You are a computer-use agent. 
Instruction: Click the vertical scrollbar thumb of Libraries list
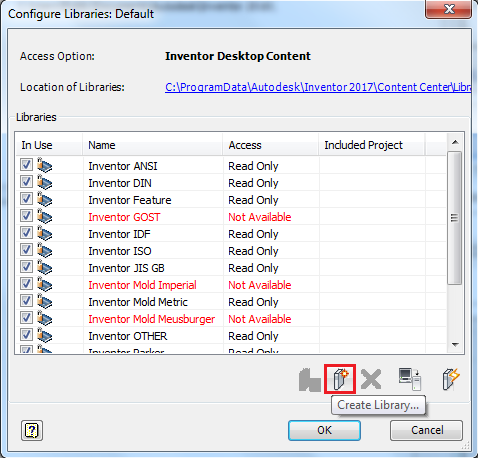[x=454, y=218]
